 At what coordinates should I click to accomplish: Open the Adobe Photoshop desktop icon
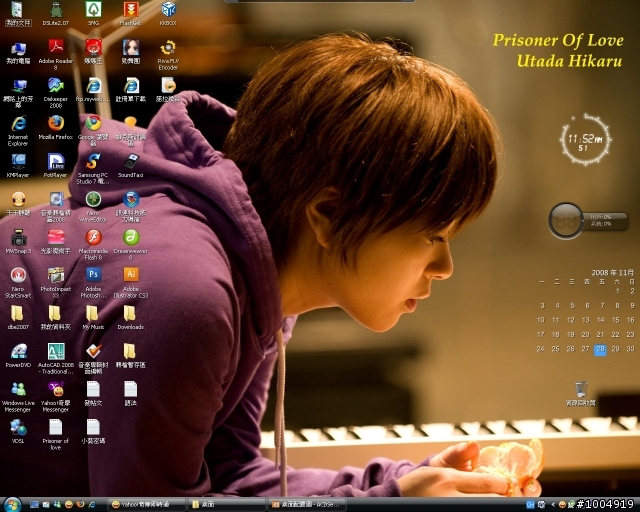(93, 283)
